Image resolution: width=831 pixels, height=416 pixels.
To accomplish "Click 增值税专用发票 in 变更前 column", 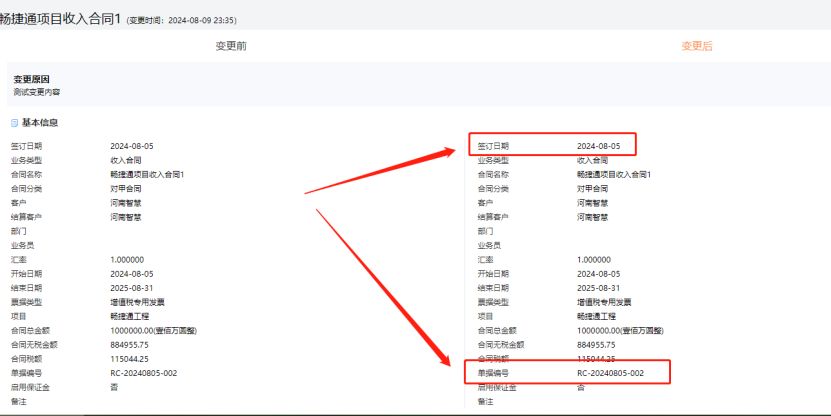I will tap(137, 302).
